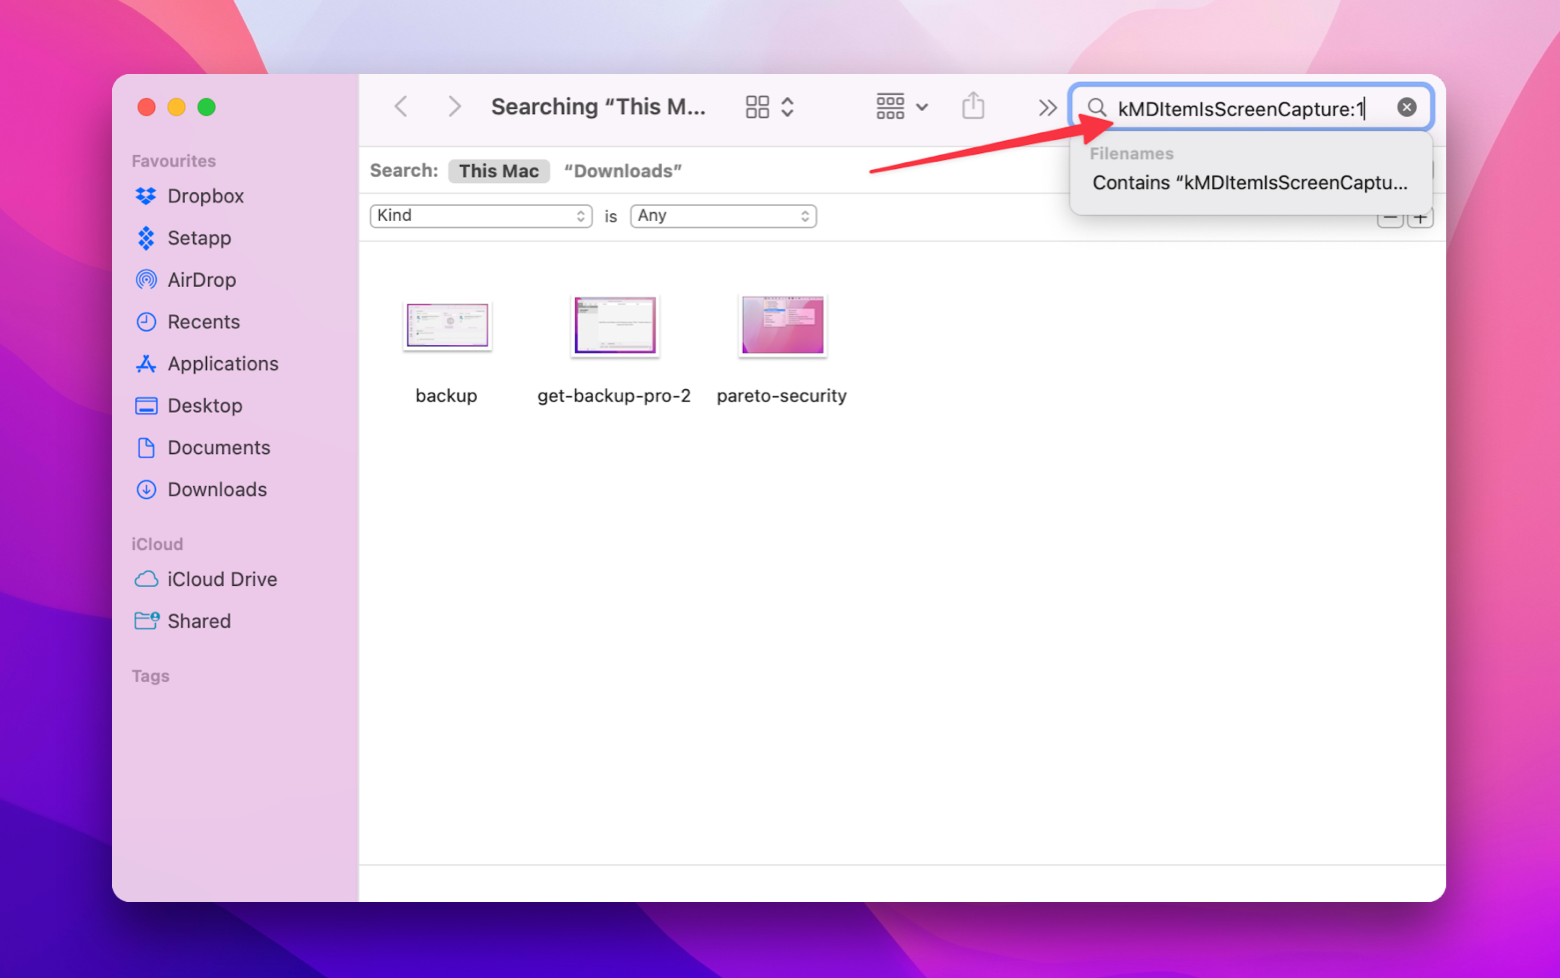This screenshot has height=978, width=1560.
Task: Open the Applications sidebar item
Action: (x=222, y=363)
